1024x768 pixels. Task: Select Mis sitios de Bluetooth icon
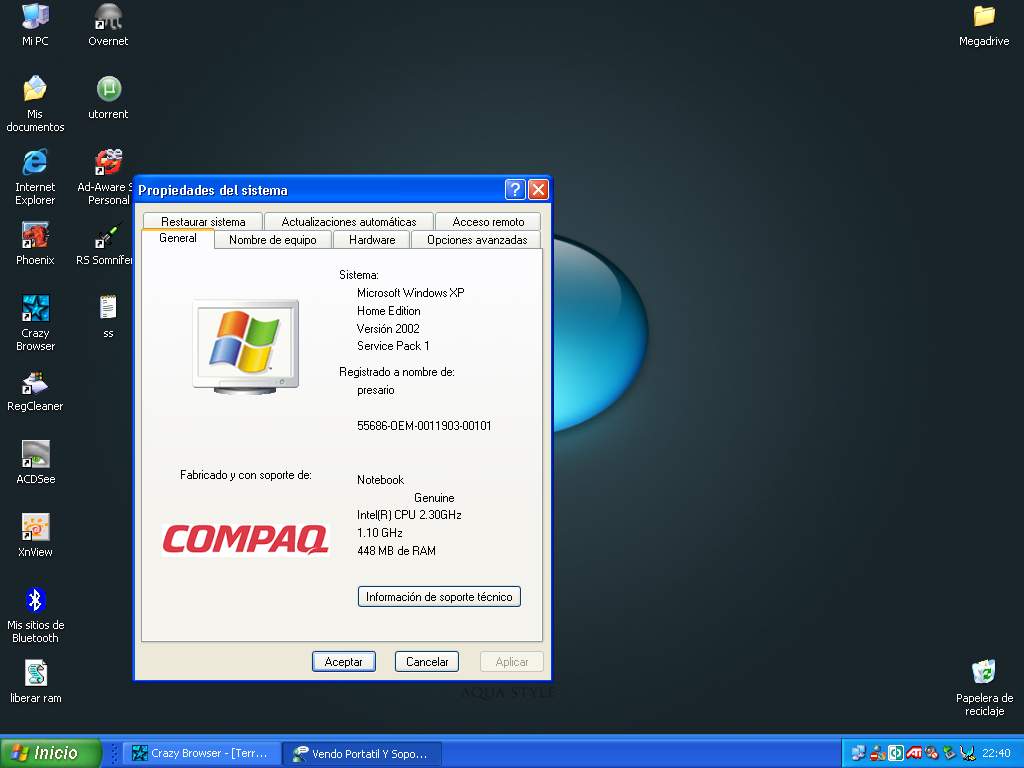(x=35, y=615)
